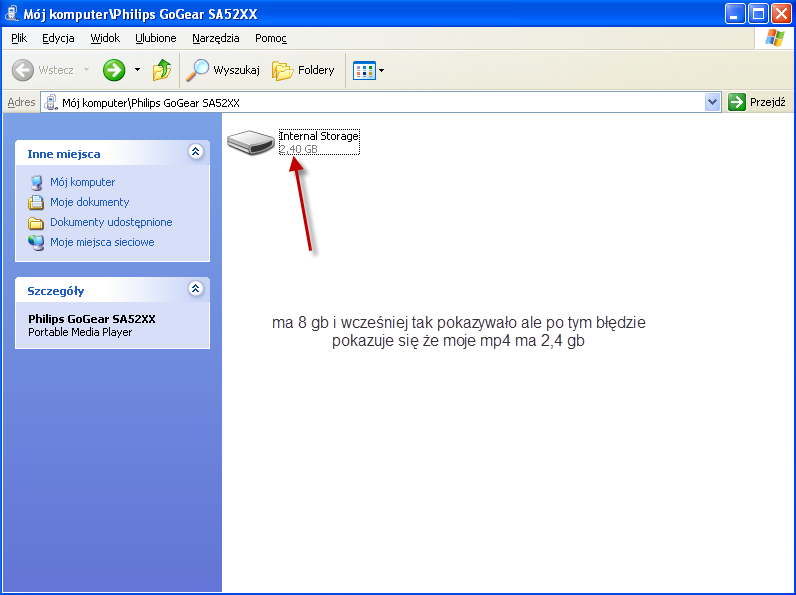The height and width of the screenshot is (595, 796).
Task: Select the Internal Storage label
Action: tap(319, 136)
